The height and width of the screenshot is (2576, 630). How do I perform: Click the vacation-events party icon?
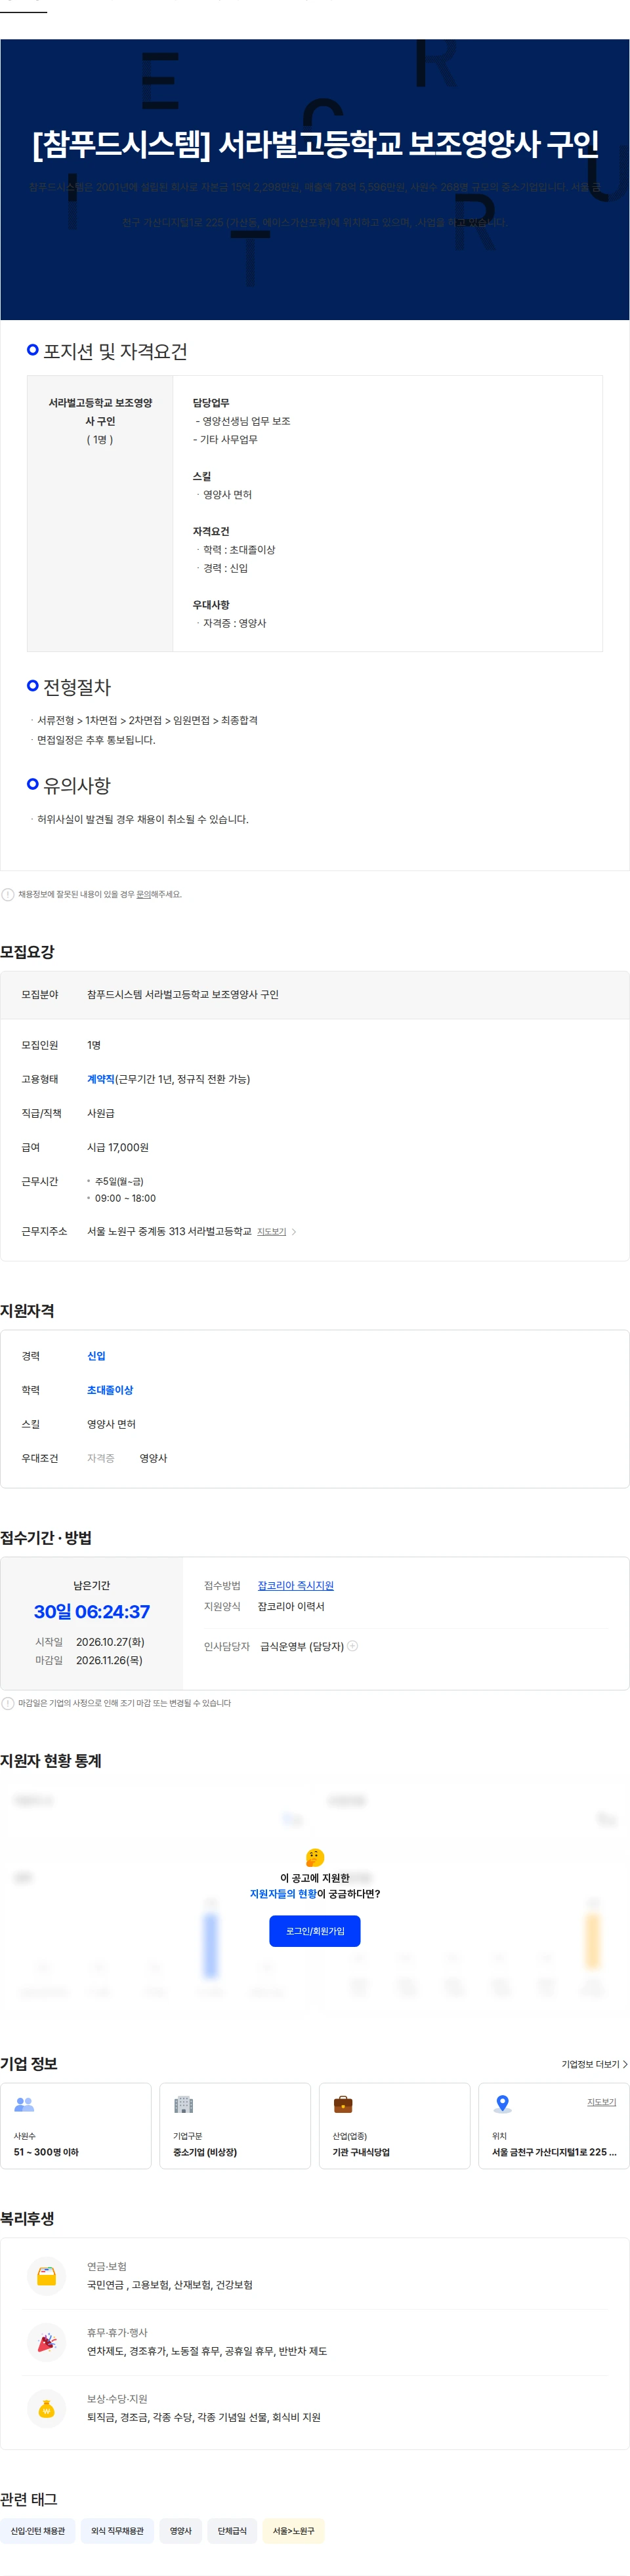click(46, 2341)
